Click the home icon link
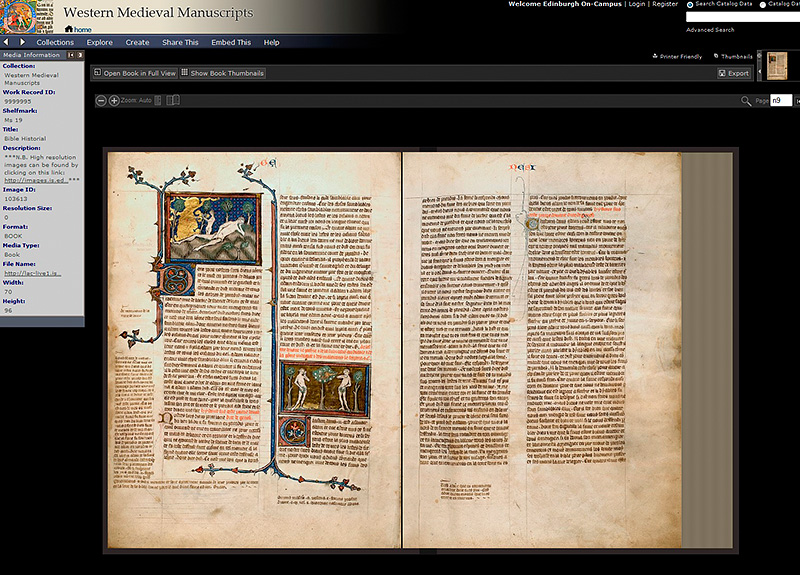800x575 pixels. click(78, 29)
